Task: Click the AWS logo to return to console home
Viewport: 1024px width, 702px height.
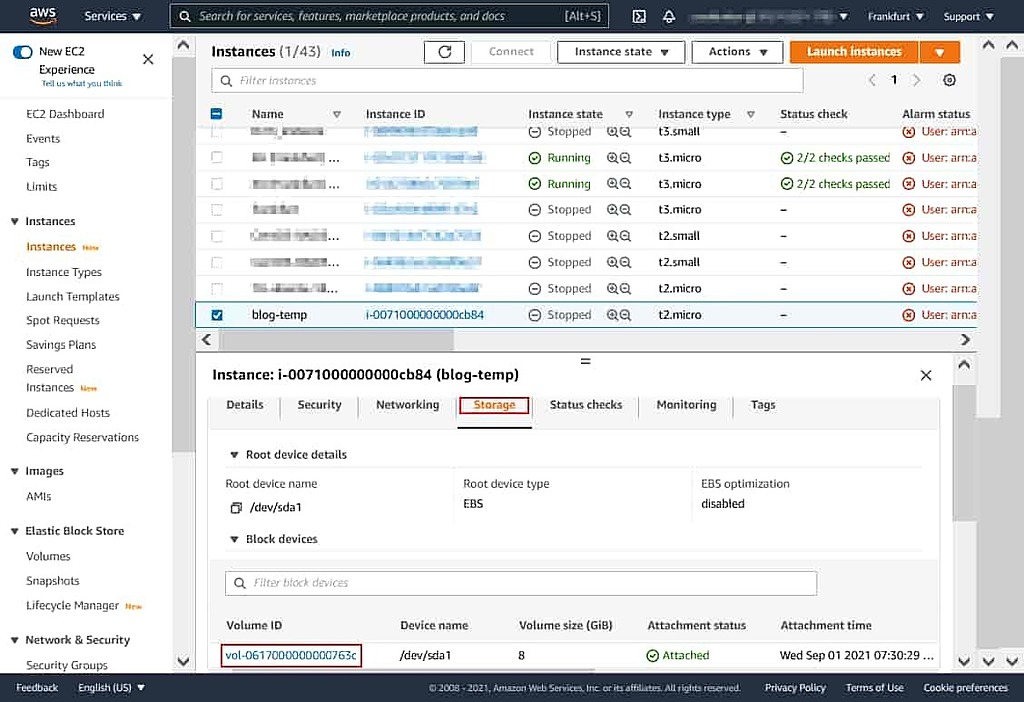Action: click(41, 15)
